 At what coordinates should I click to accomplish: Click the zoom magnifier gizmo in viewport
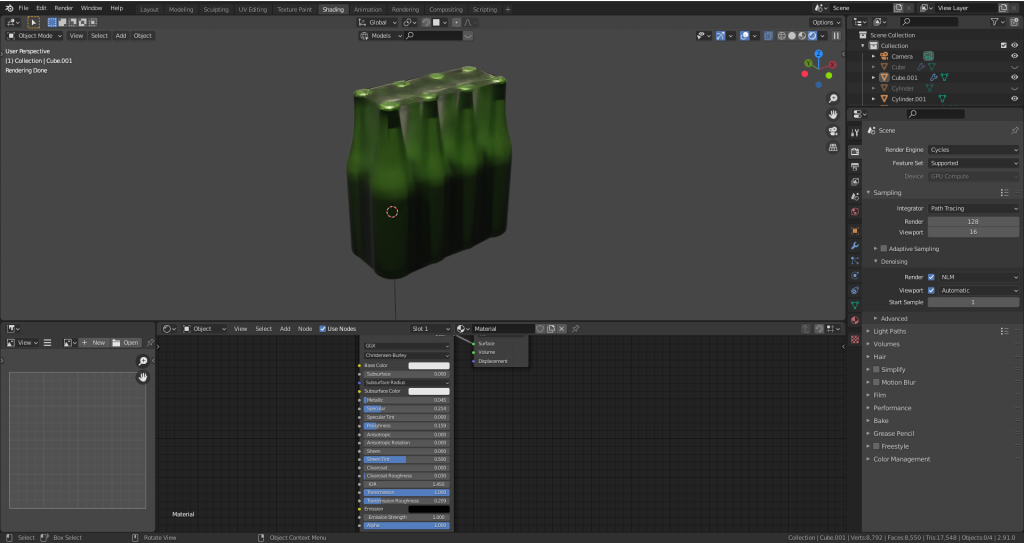pos(833,99)
